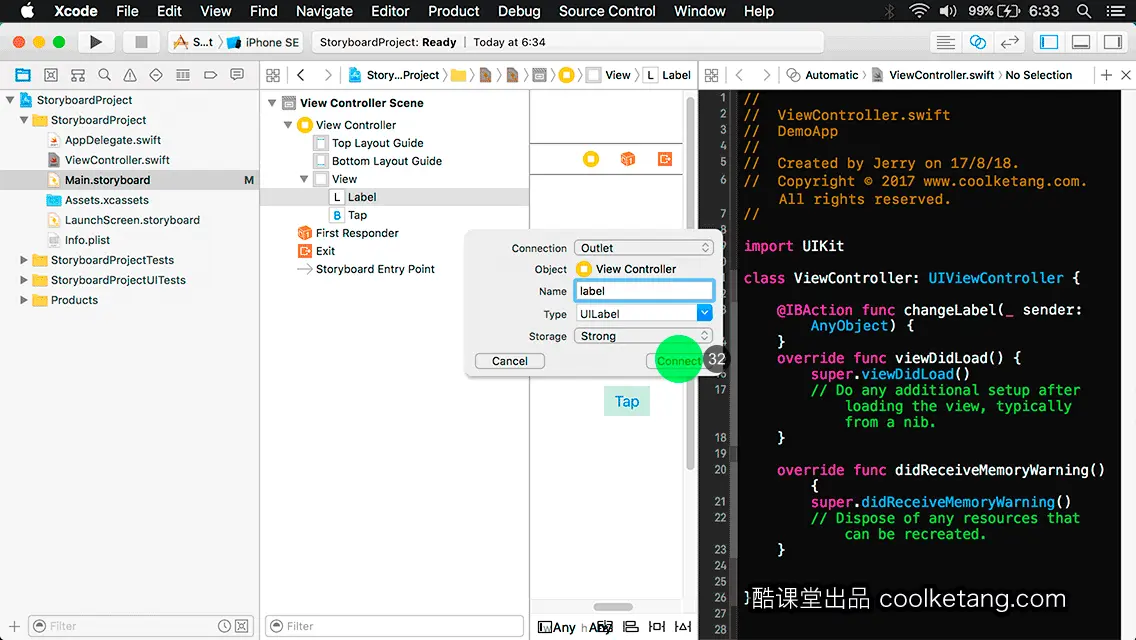Screen dimensions: 1136x640
Task: Select the Exit icon in scene dock
Action: (x=664, y=159)
